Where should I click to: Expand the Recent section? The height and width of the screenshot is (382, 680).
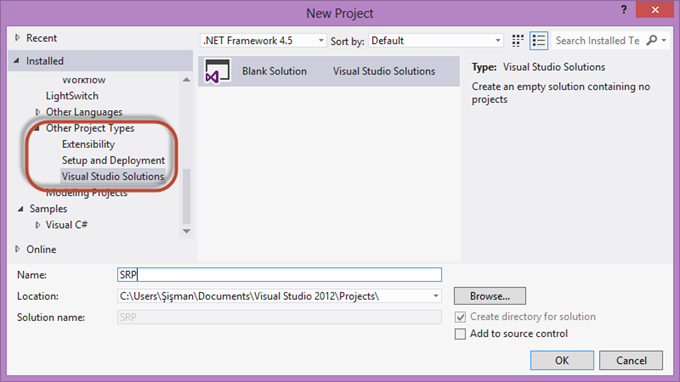click(x=17, y=38)
